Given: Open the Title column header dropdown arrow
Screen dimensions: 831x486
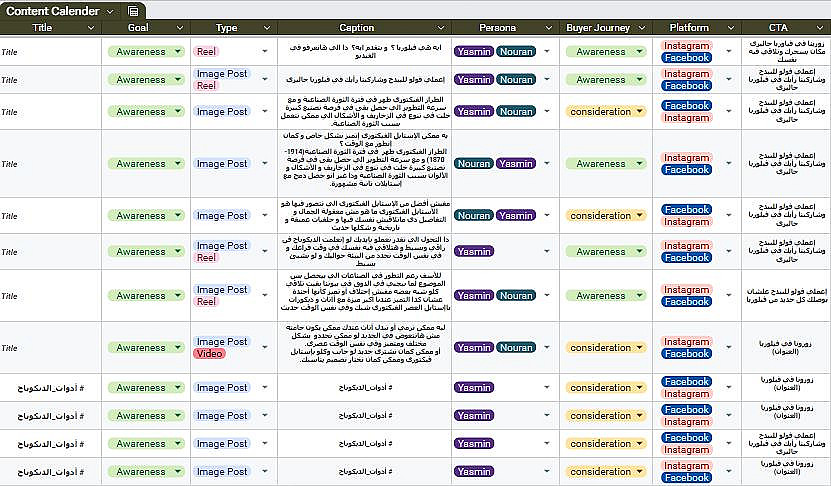Looking at the screenshot, I should 91,28.
